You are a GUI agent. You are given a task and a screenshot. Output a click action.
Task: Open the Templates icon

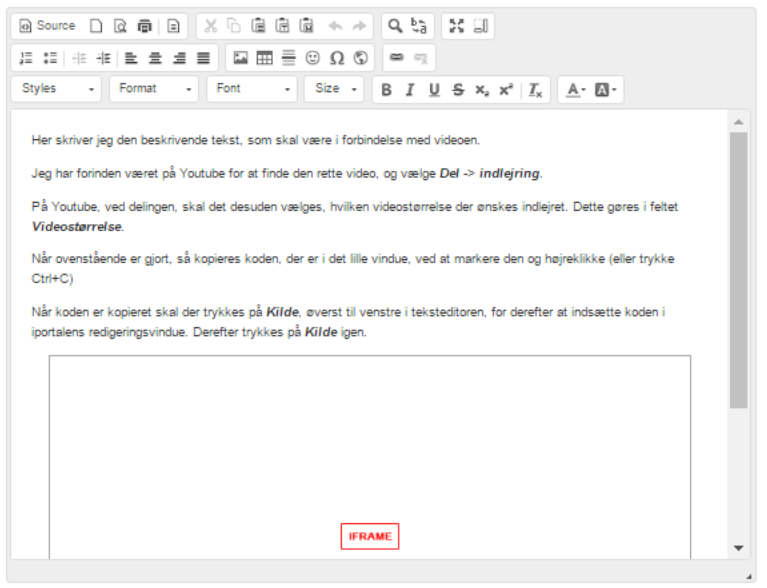click(x=173, y=25)
